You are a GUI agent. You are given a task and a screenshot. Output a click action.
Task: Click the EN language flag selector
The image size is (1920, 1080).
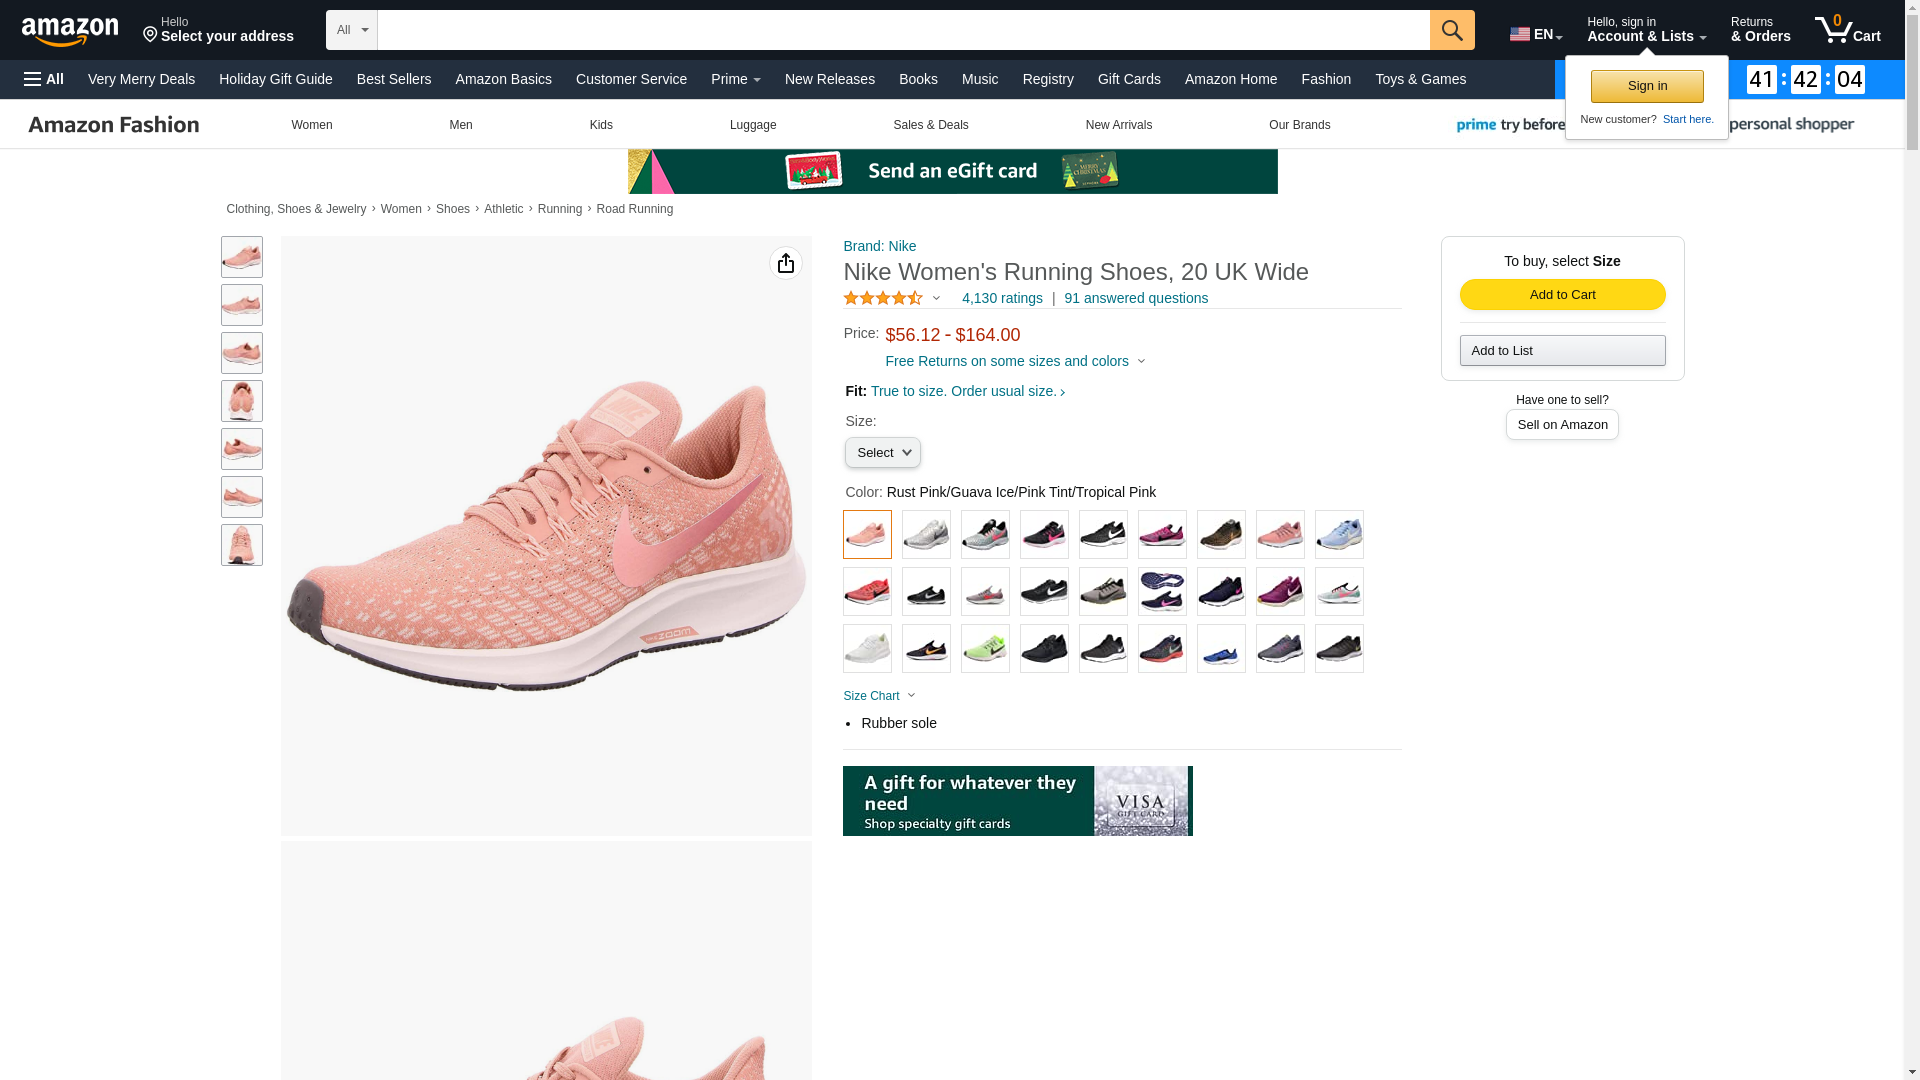tap(1535, 34)
